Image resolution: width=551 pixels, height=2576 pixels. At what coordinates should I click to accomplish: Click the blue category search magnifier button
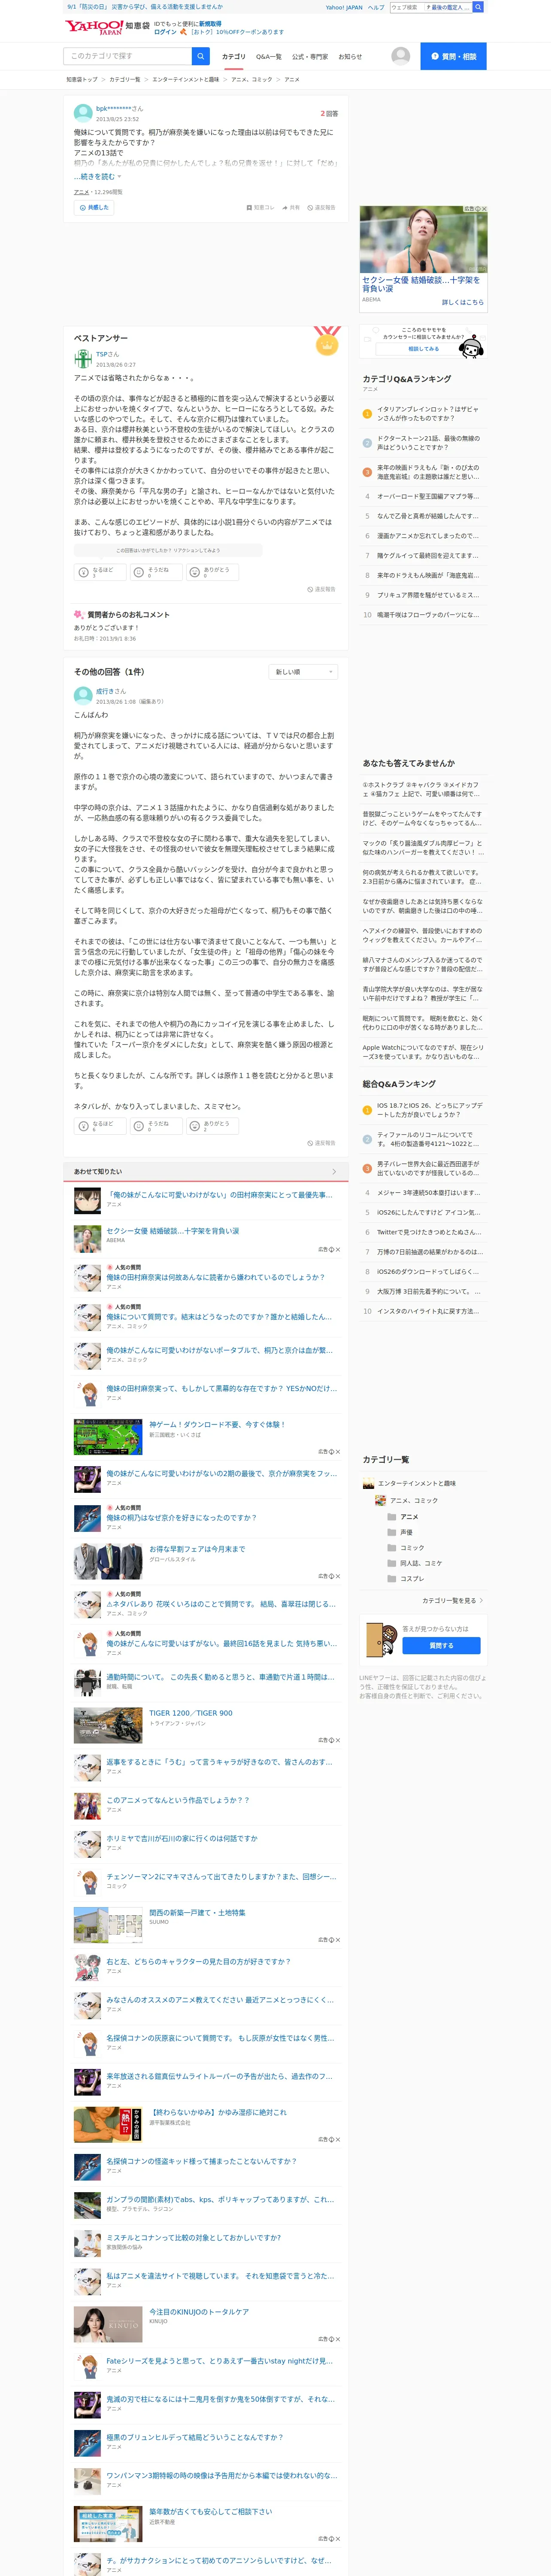click(x=201, y=56)
